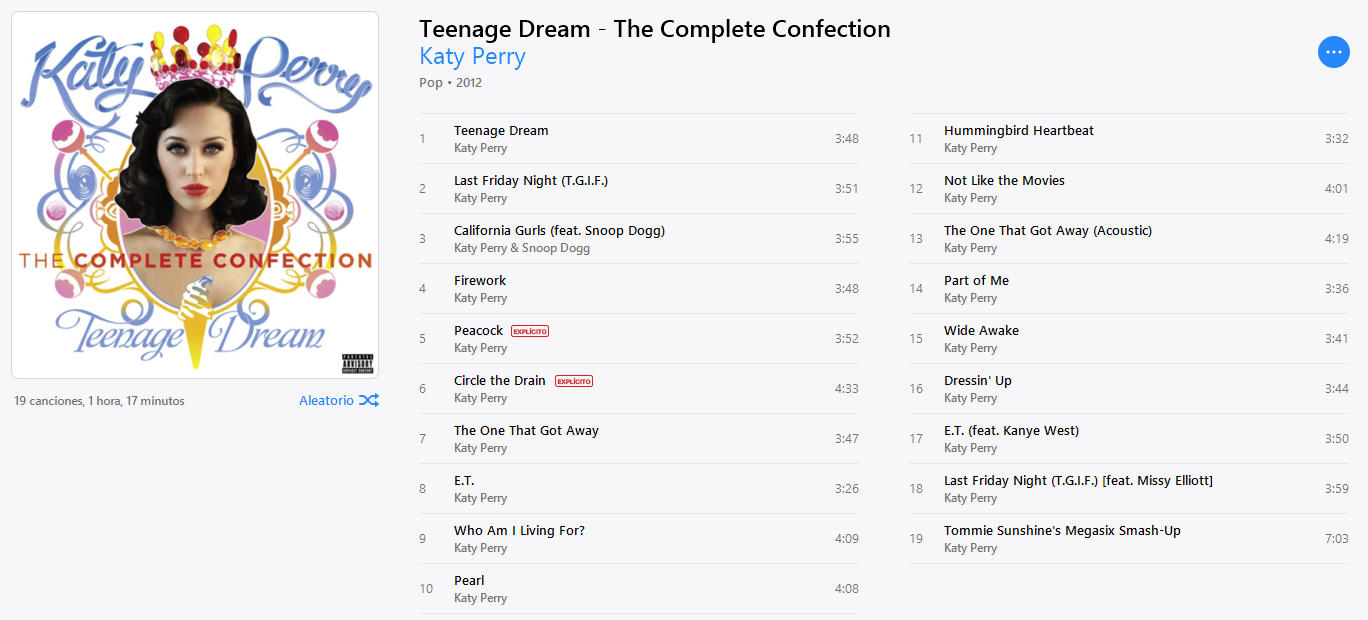The width and height of the screenshot is (1368, 620).
Task: Select Last Friday Night featuring Missy Elliott
Action: (x=1129, y=489)
